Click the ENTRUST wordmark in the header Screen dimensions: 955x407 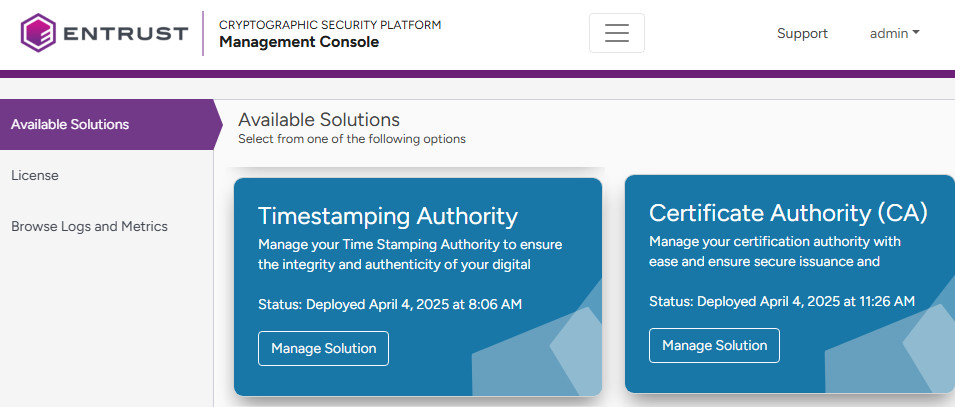125,34
